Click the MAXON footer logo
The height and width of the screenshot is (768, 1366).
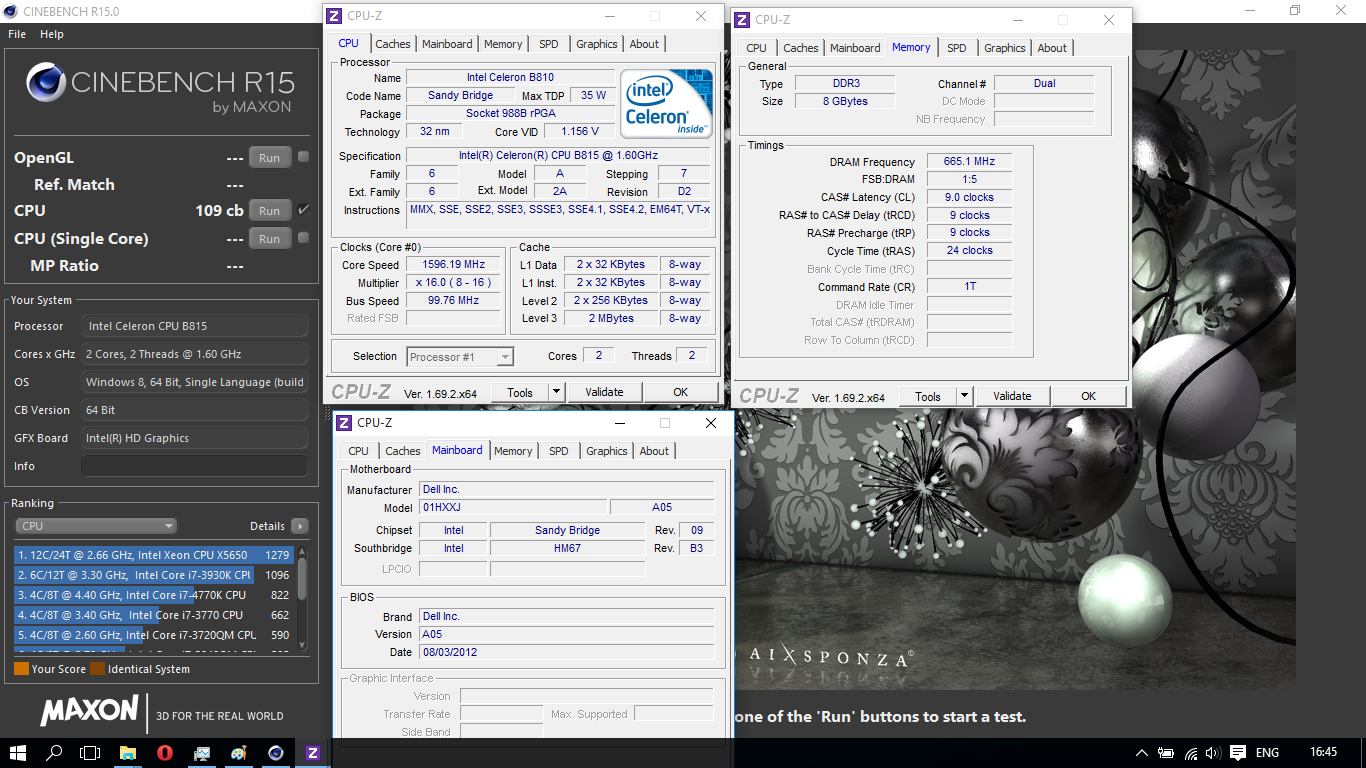[x=90, y=711]
